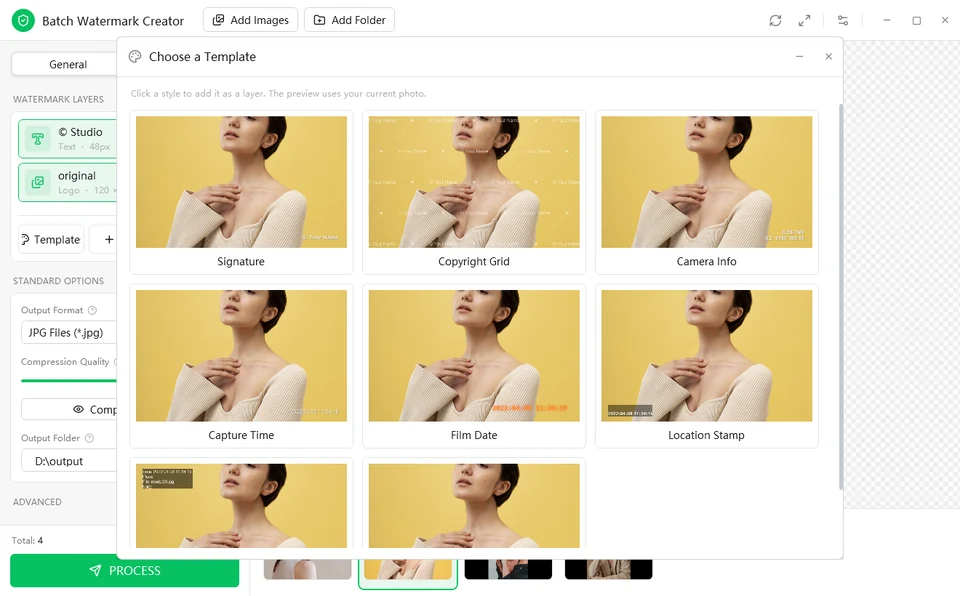Click the Add Folder button
Screen dimensions: 960x596
click(x=350, y=20)
